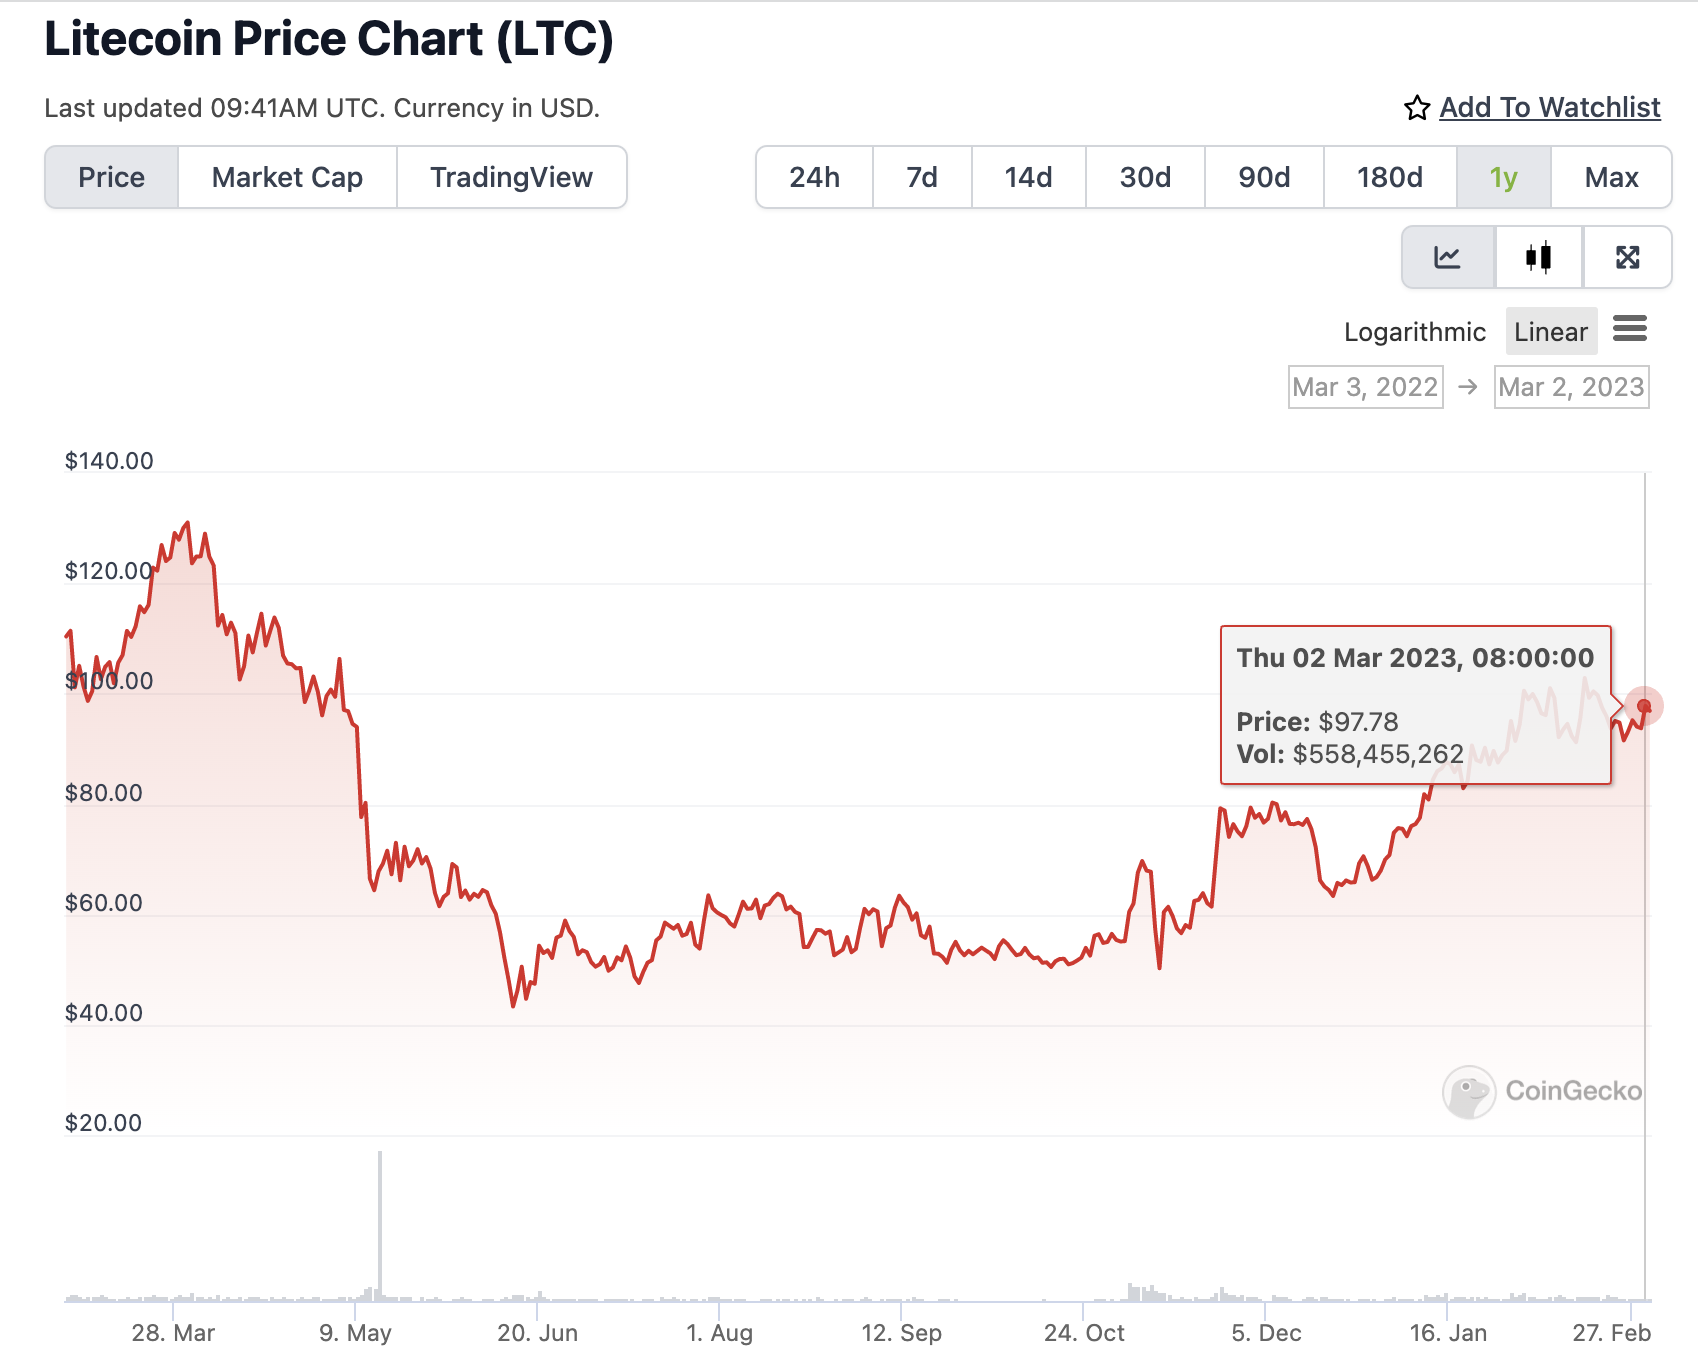
Task: Open the chart options hamburger menu
Action: click(1630, 330)
